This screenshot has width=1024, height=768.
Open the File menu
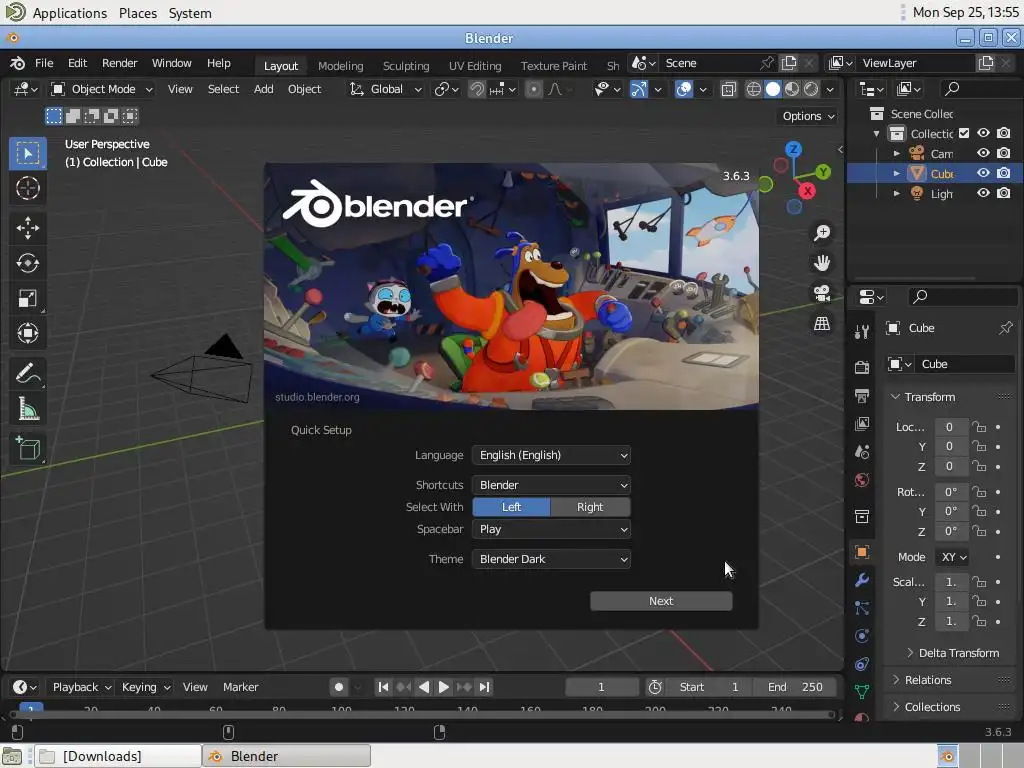(x=44, y=63)
